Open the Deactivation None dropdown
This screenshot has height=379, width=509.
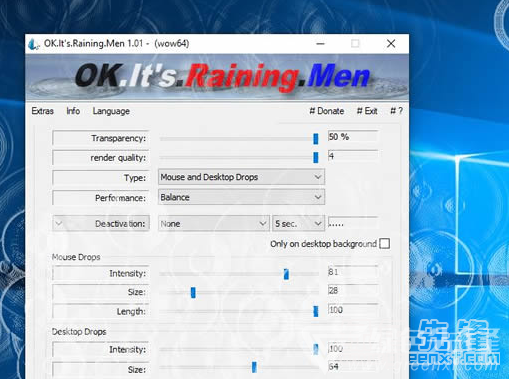click(x=214, y=224)
